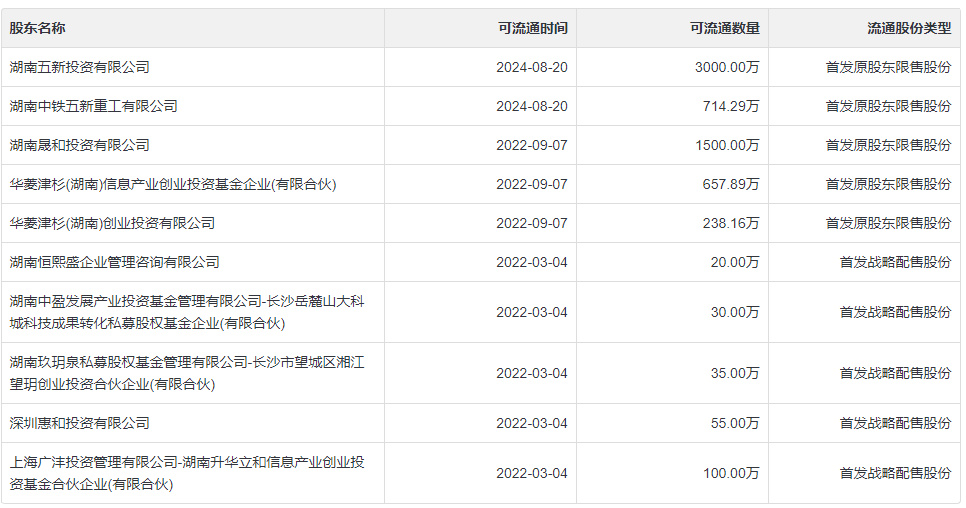Select the 55.00万 quantity cell
Viewport: 966px width, 508px height.
(x=734, y=423)
